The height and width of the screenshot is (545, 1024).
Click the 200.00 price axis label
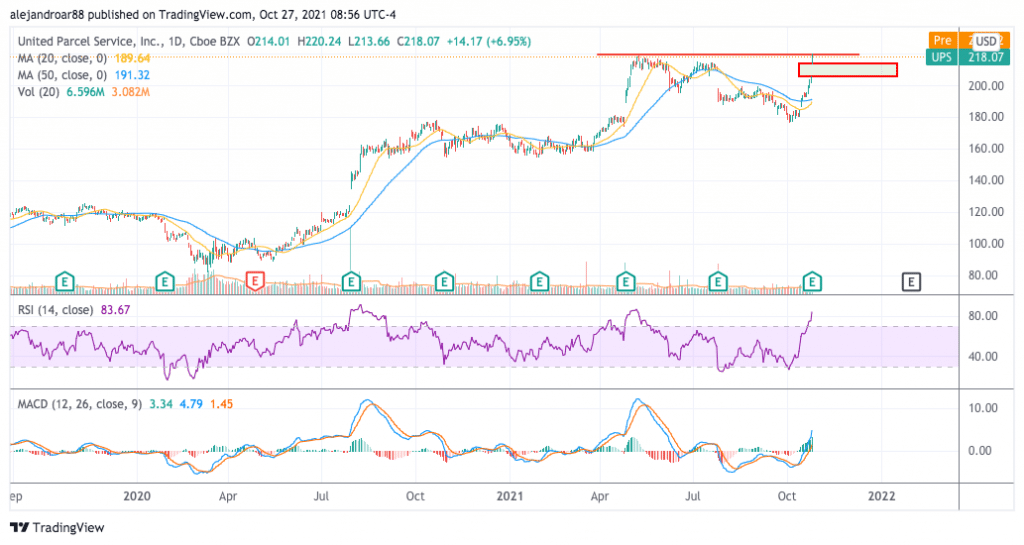pyautogui.click(x=986, y=86)
